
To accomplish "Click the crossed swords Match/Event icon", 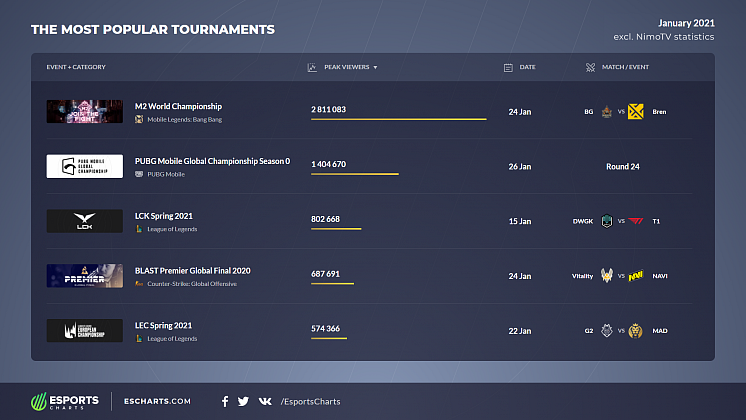I will [x=590, y=68].
